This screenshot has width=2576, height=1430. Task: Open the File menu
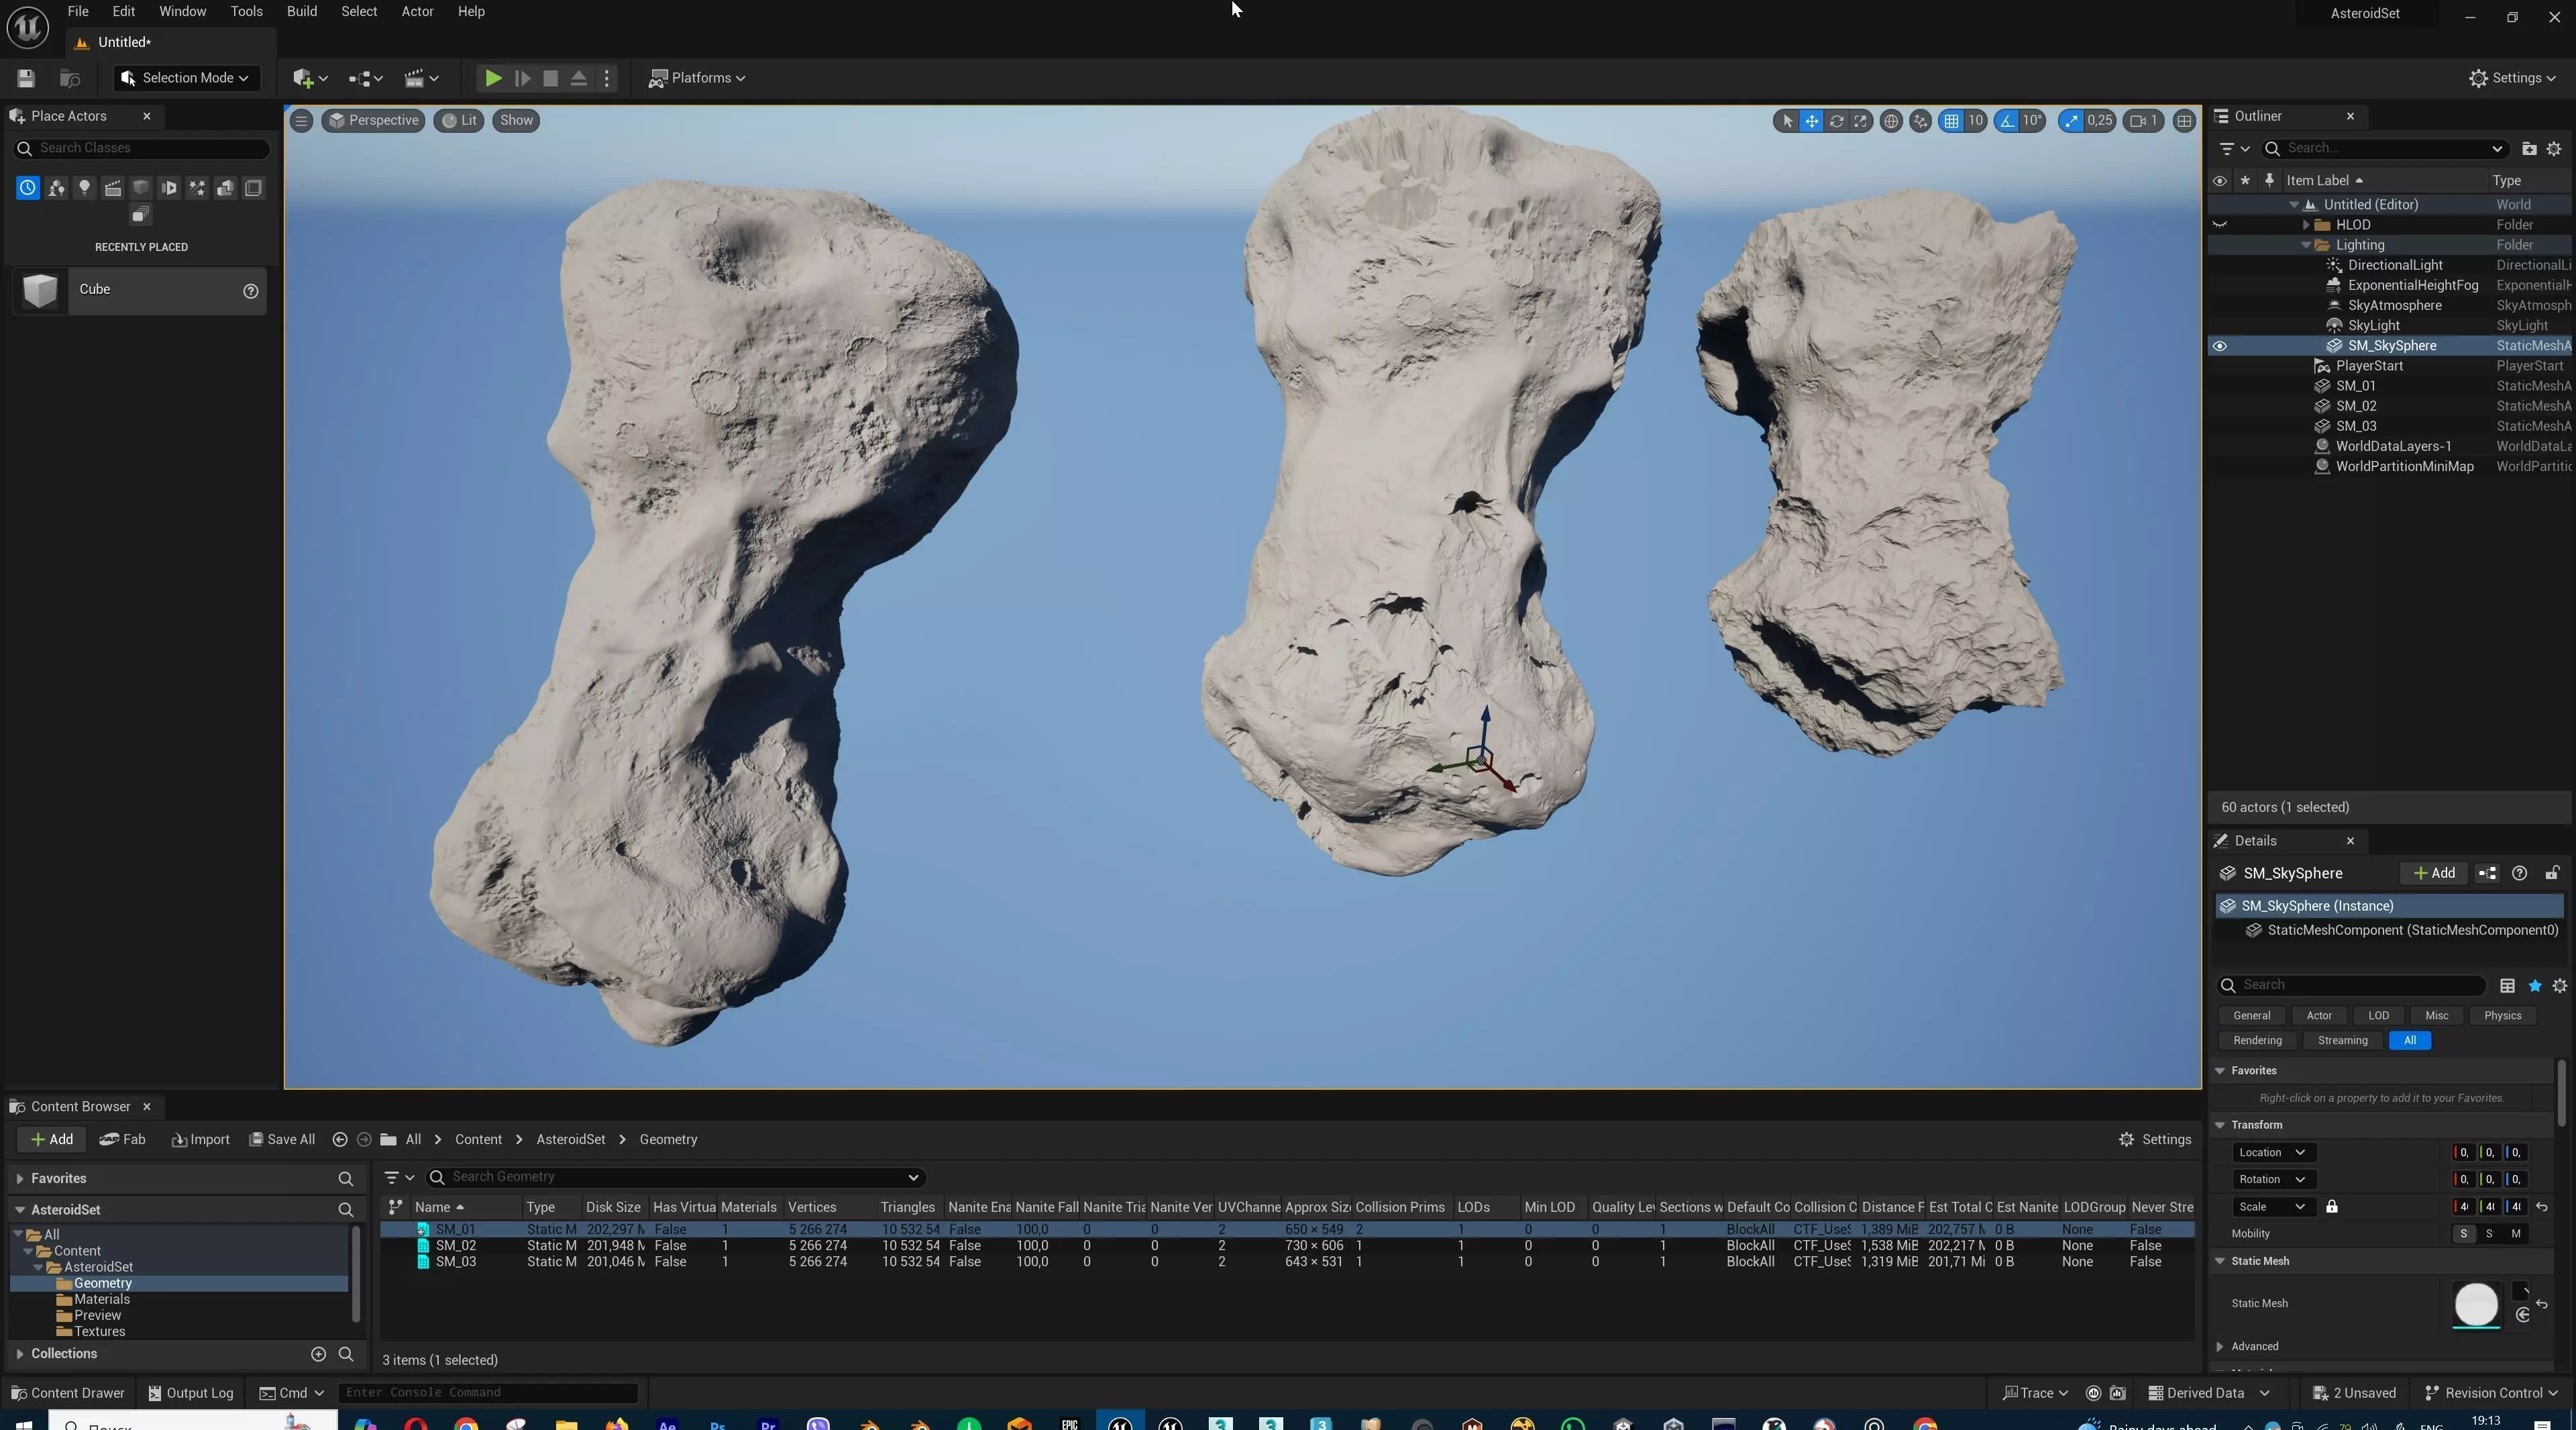pyautogui.click(x=77, y=12)
